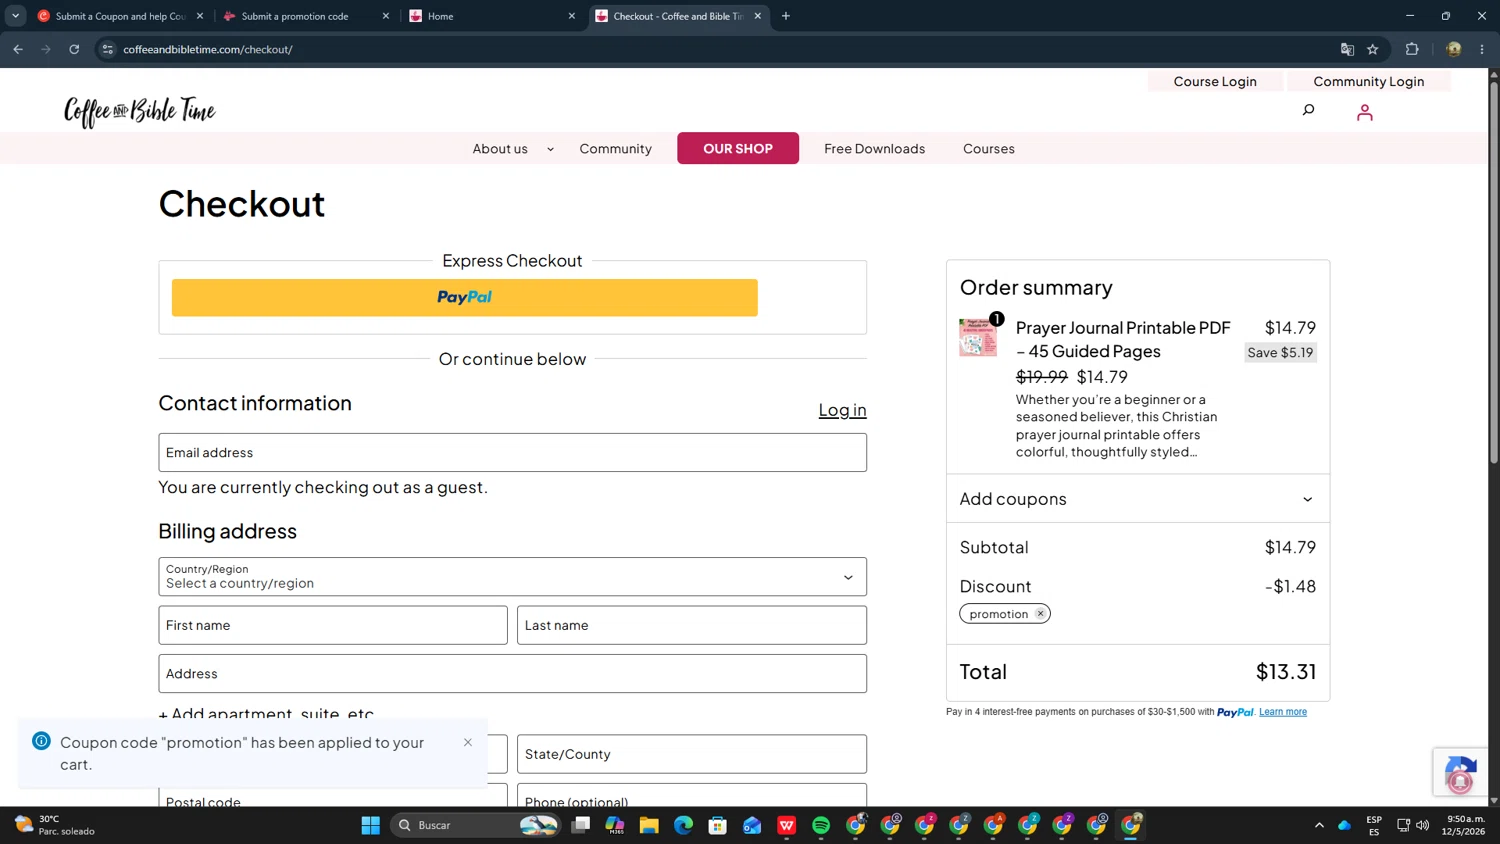Click the 'Save $5.19' badge
Screen dimensions: 1500x844
(1280, 352)
